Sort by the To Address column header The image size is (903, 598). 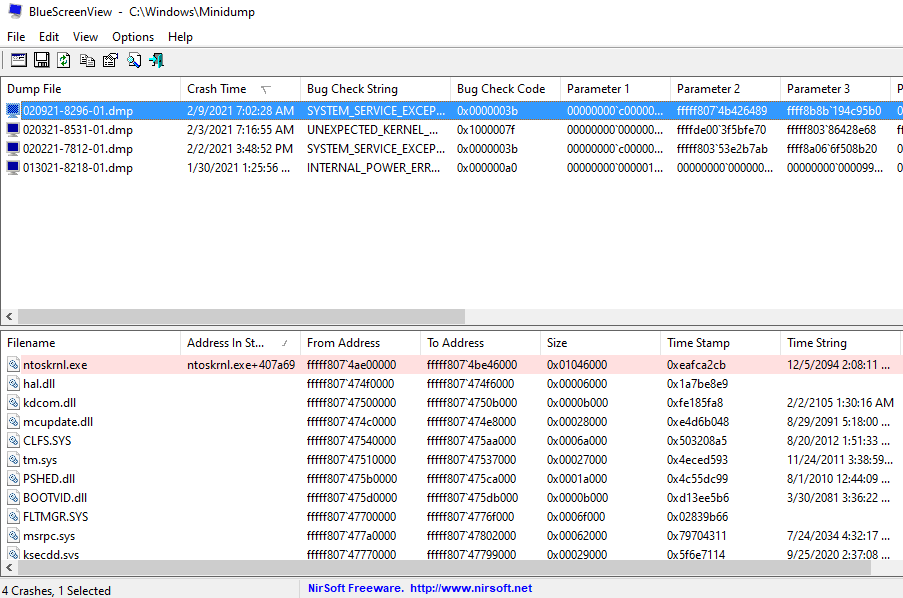click(480, 343)
